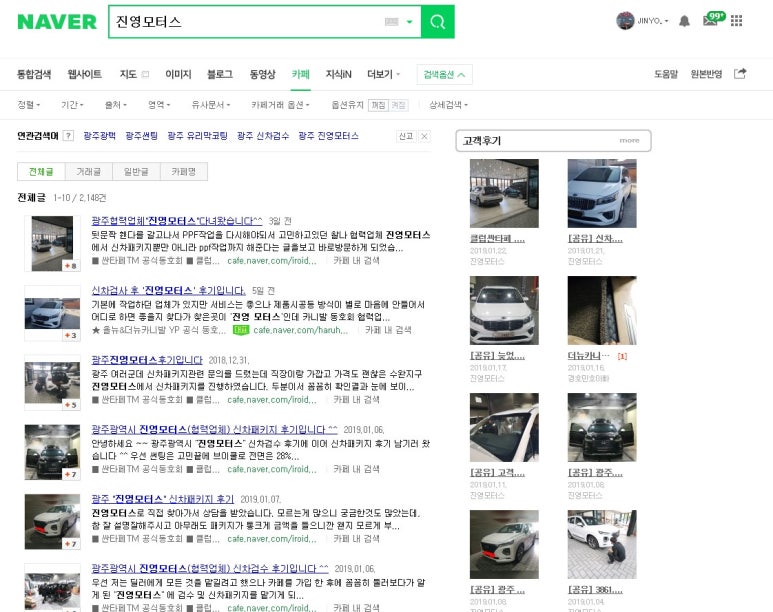
Task: Open the 영역 area dropdown
Action: 159,105
